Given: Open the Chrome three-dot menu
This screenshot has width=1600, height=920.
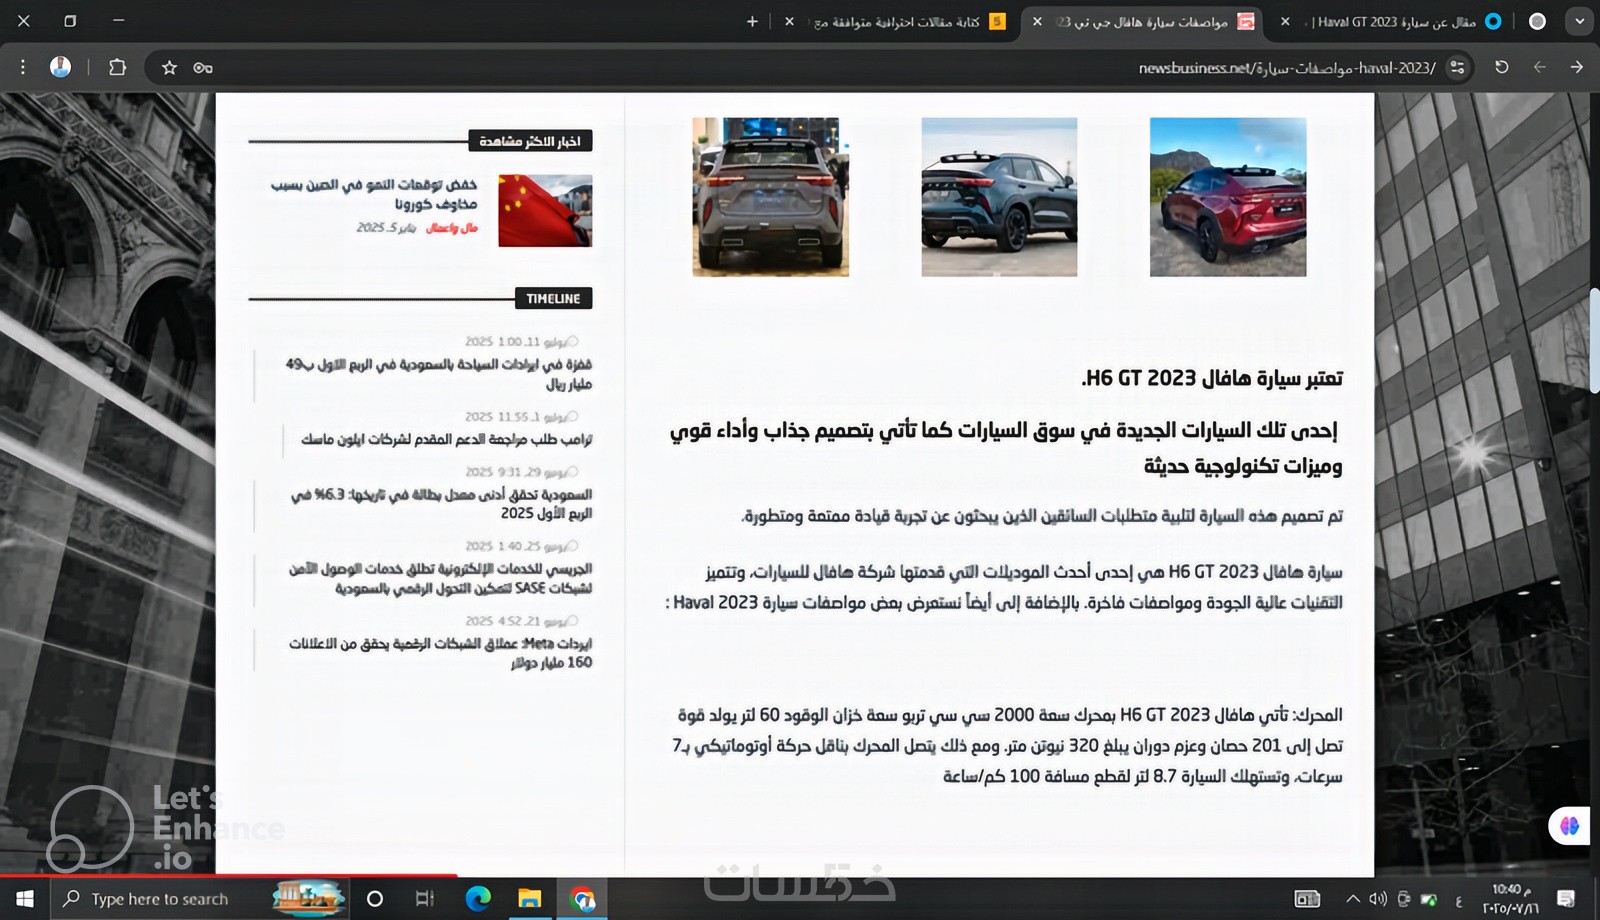Looking at the screenshot, I should (x=23, y=67).
